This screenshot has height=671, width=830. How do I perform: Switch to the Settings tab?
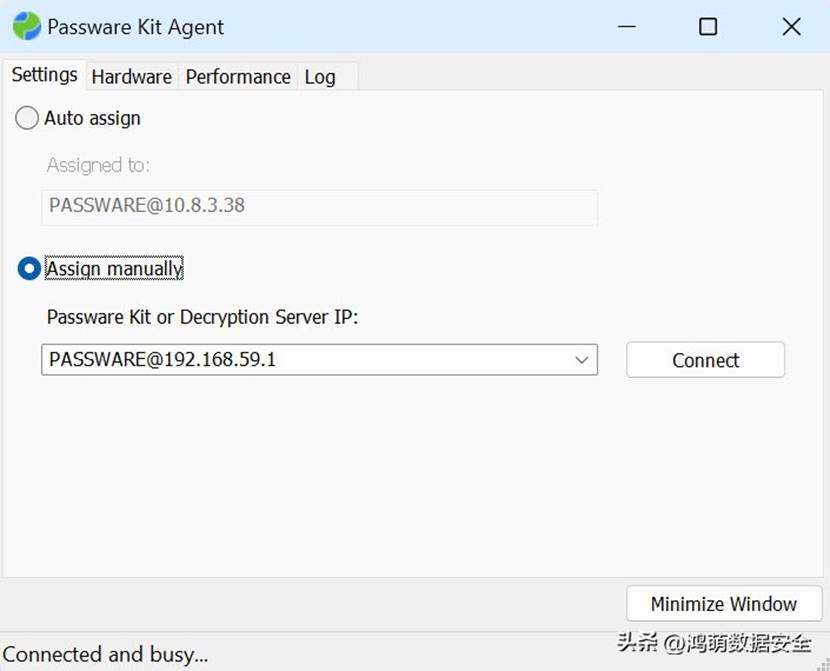(44, 75)
